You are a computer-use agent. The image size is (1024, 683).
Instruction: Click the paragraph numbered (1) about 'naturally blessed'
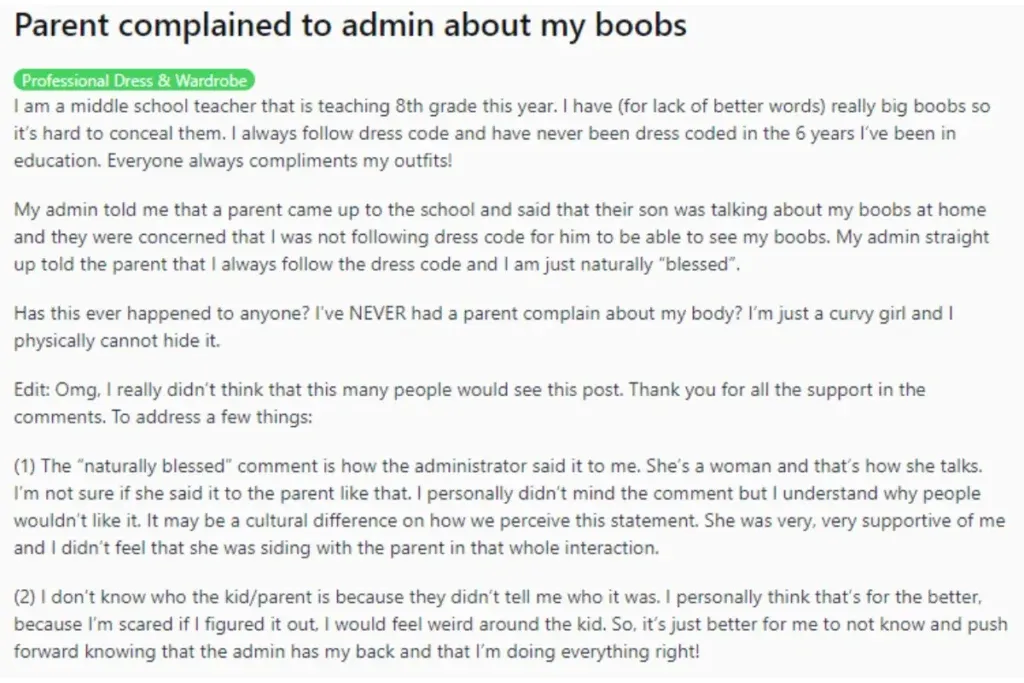509,507
